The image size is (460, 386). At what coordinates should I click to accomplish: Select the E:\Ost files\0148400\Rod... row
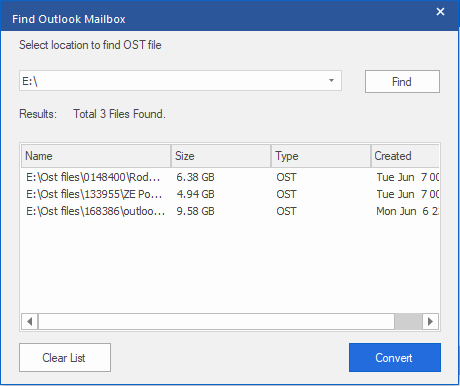coord(230,177)
